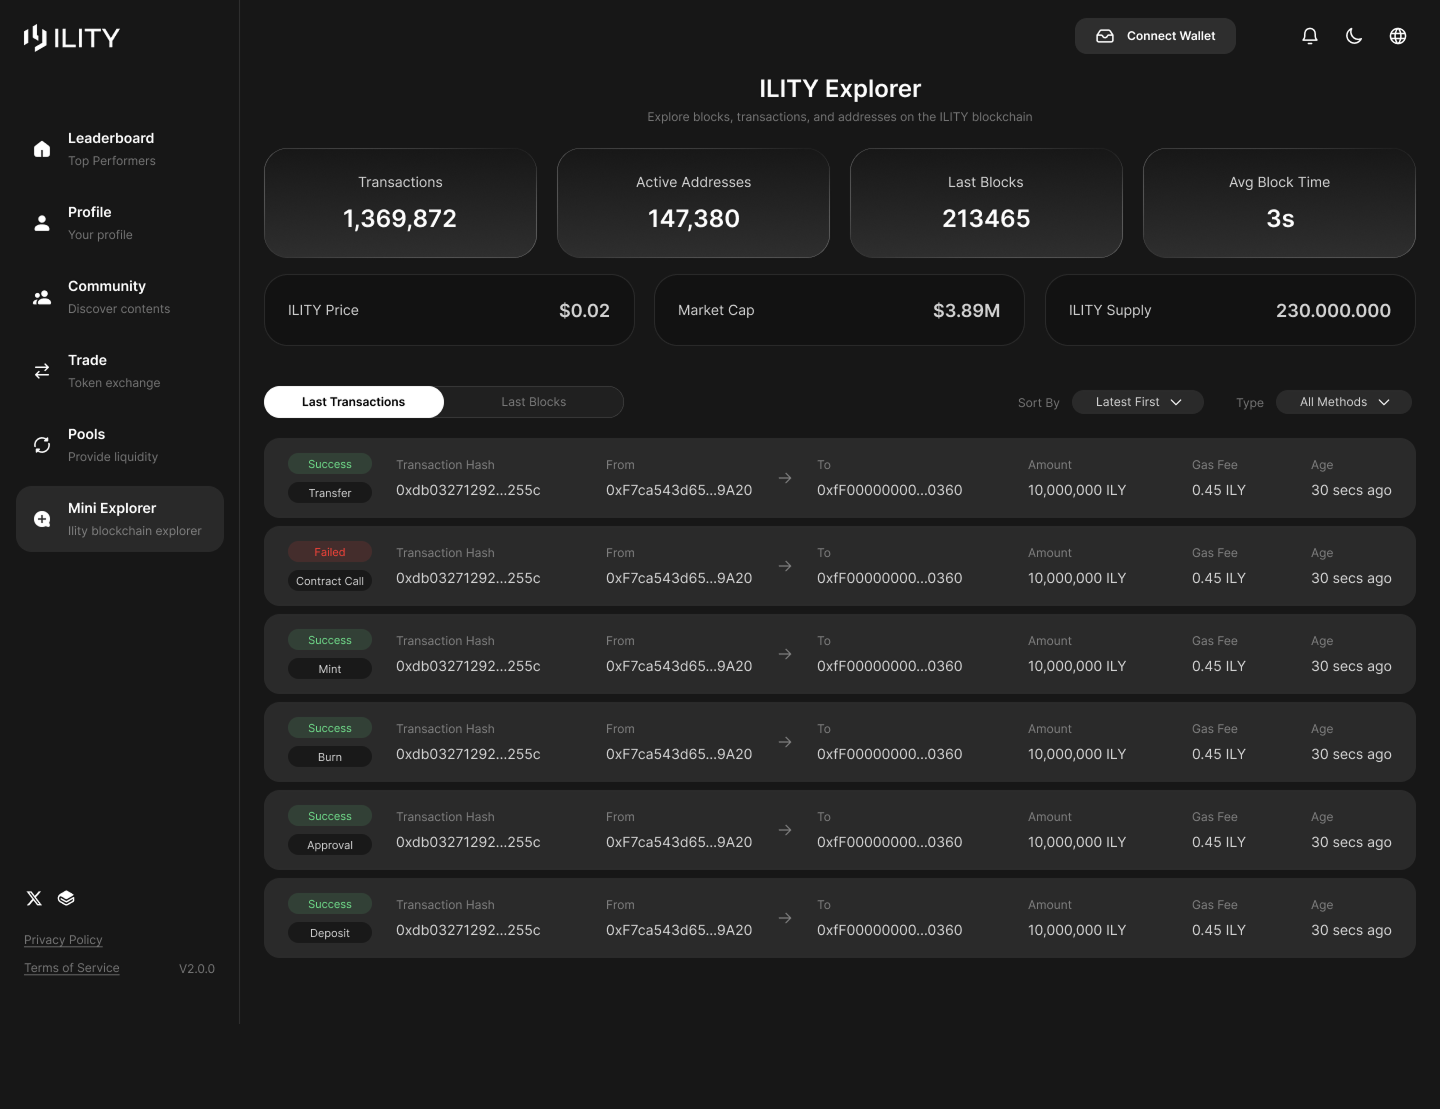Click the notification bell icon
This screenshot has height=1109, width=1440.
[1310, 36]
